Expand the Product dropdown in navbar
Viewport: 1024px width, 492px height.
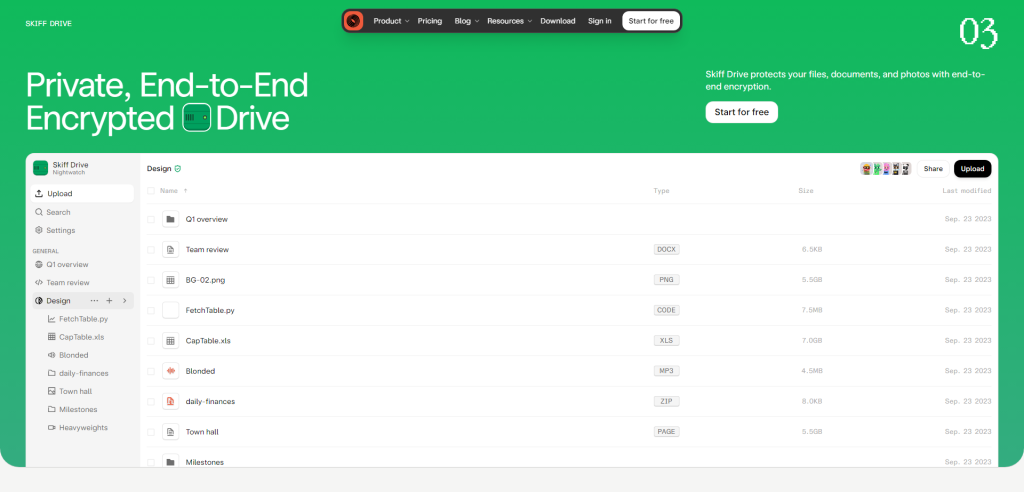(x=391, y=21)
